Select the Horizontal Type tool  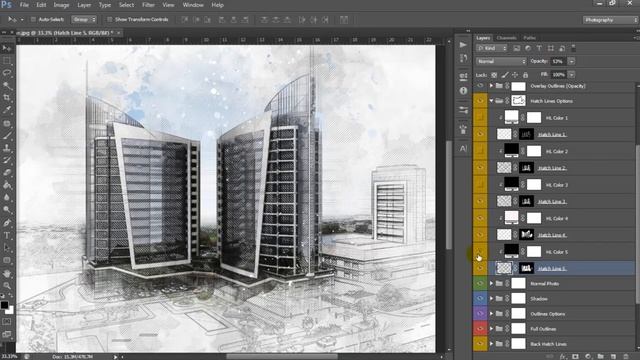(x=7, y=236)
